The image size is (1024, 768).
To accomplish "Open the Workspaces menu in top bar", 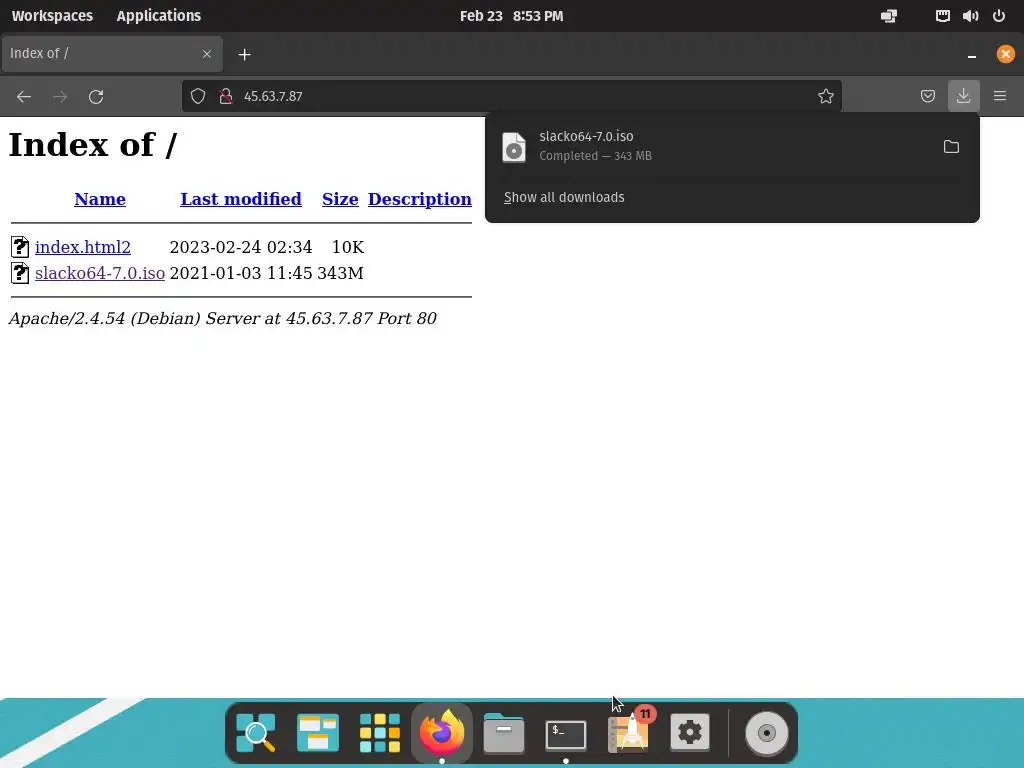I will coord(52,16).
